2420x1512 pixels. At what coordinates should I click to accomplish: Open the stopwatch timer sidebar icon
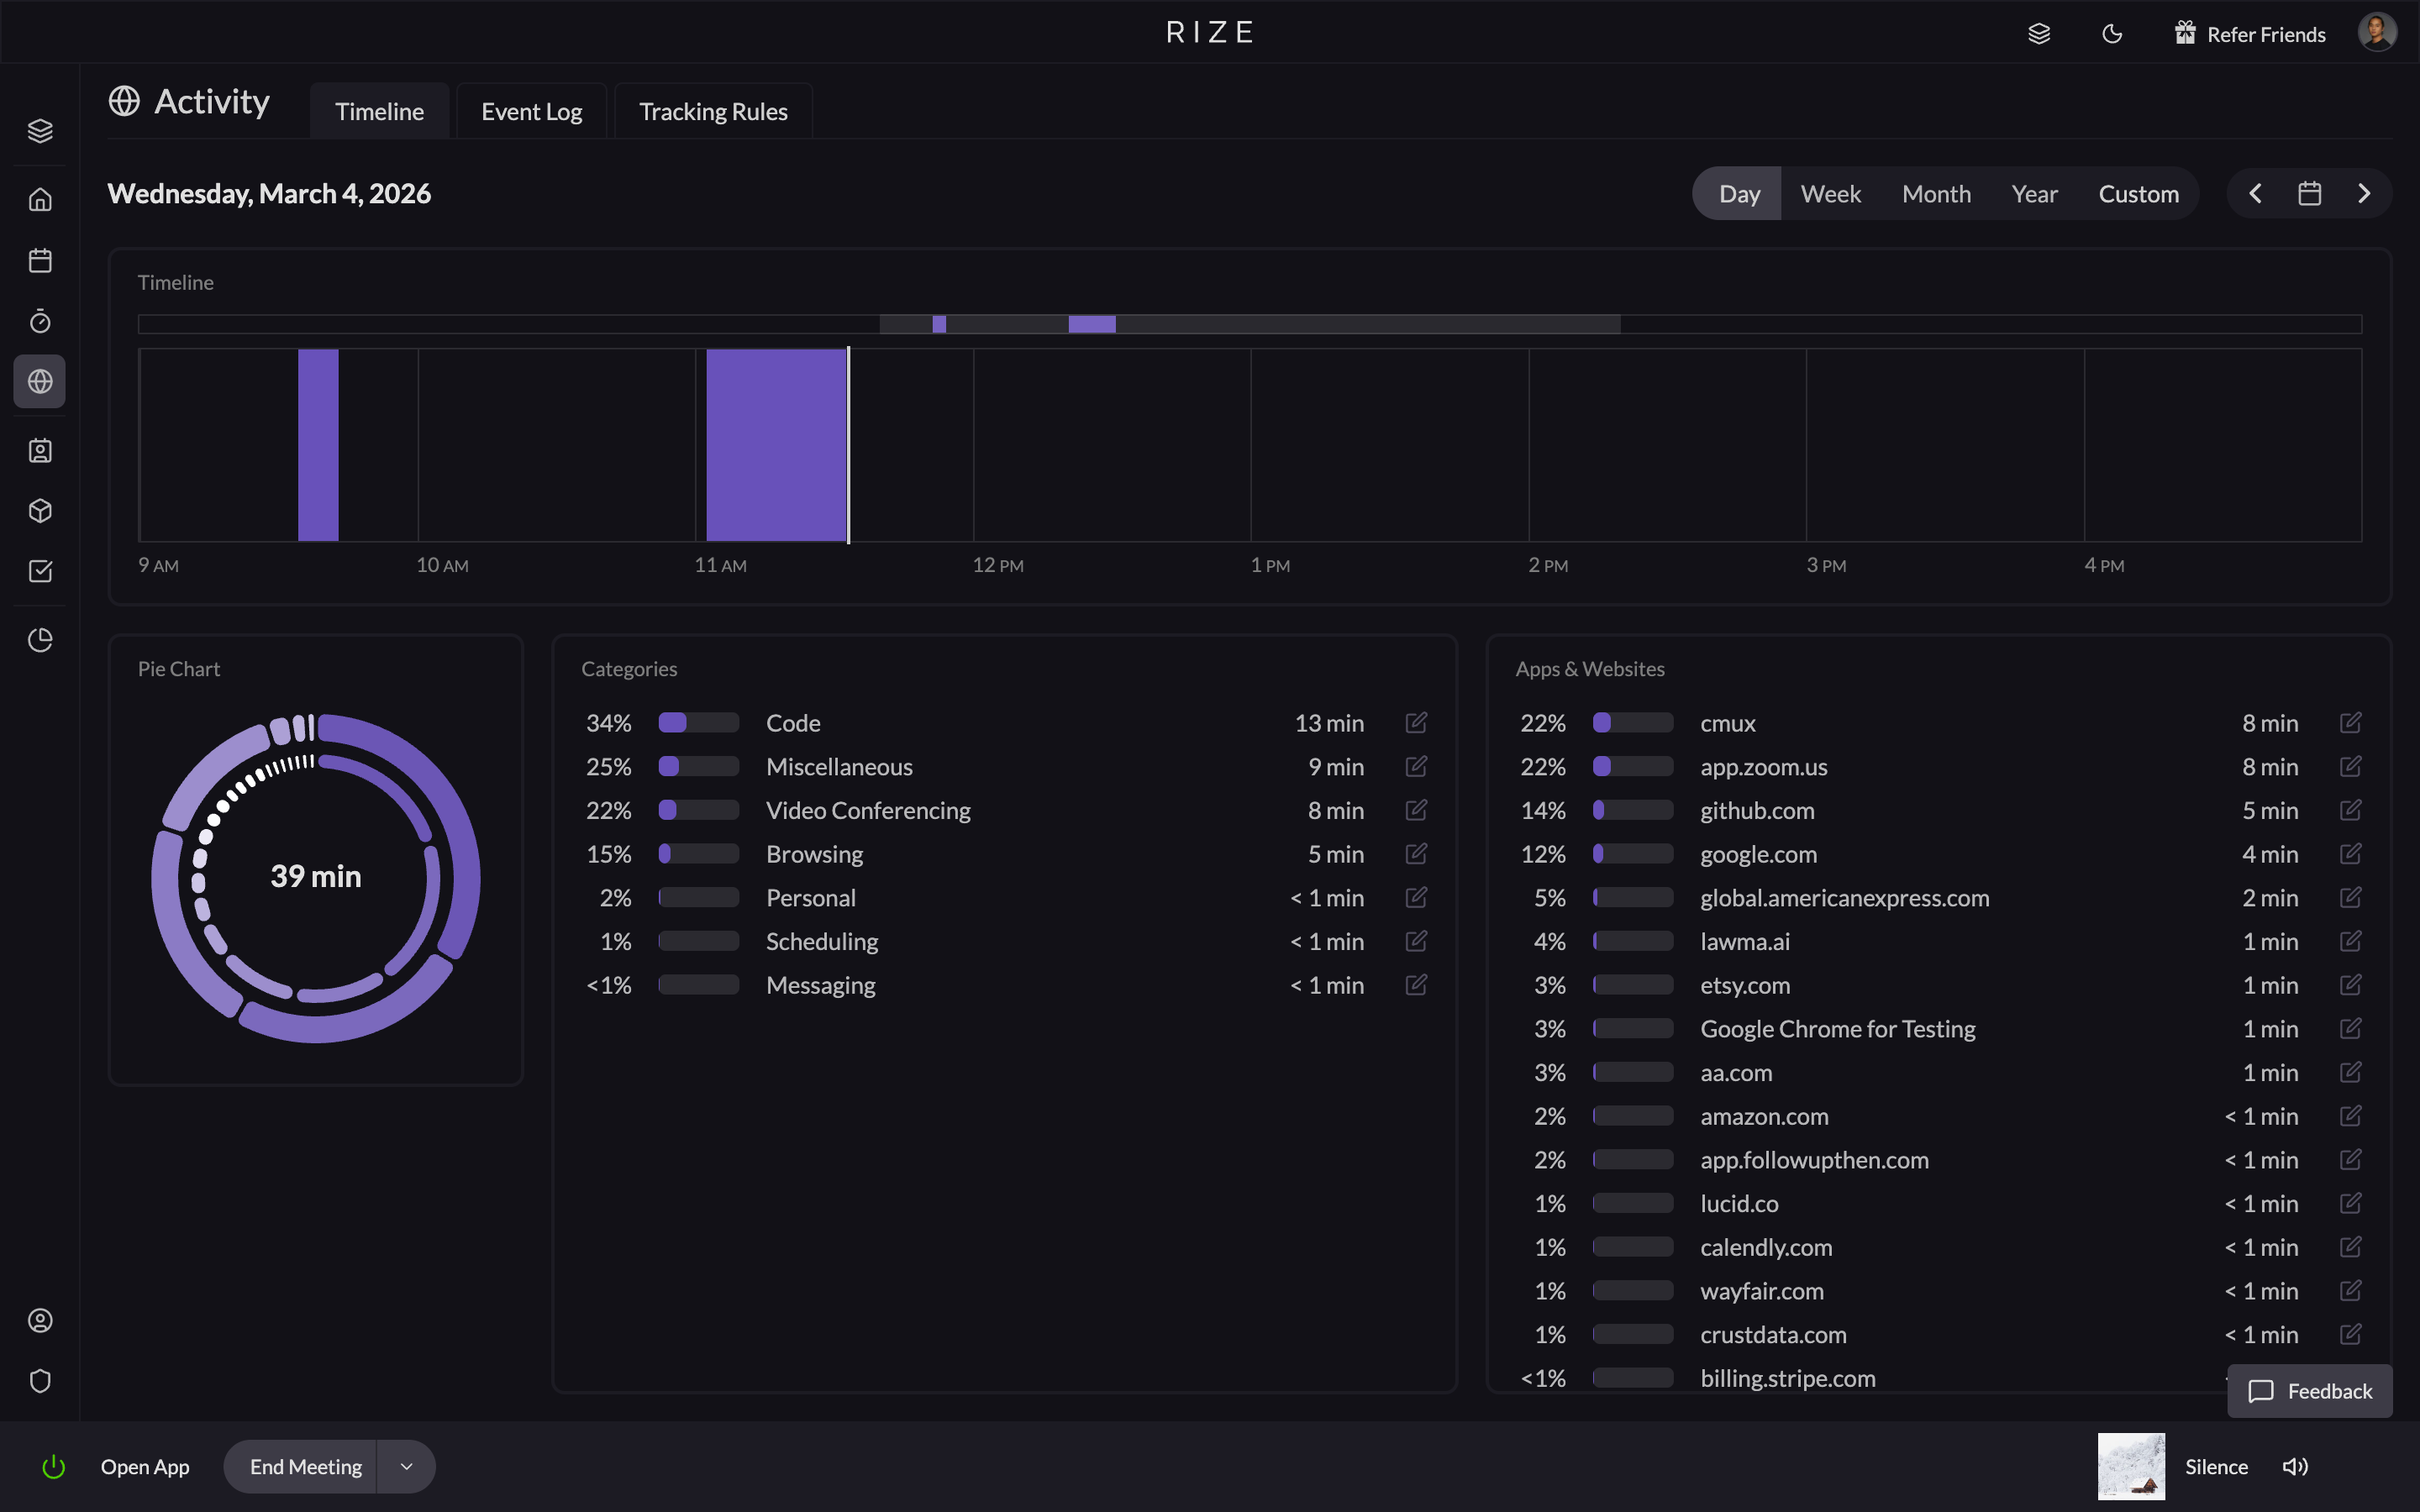40,321
